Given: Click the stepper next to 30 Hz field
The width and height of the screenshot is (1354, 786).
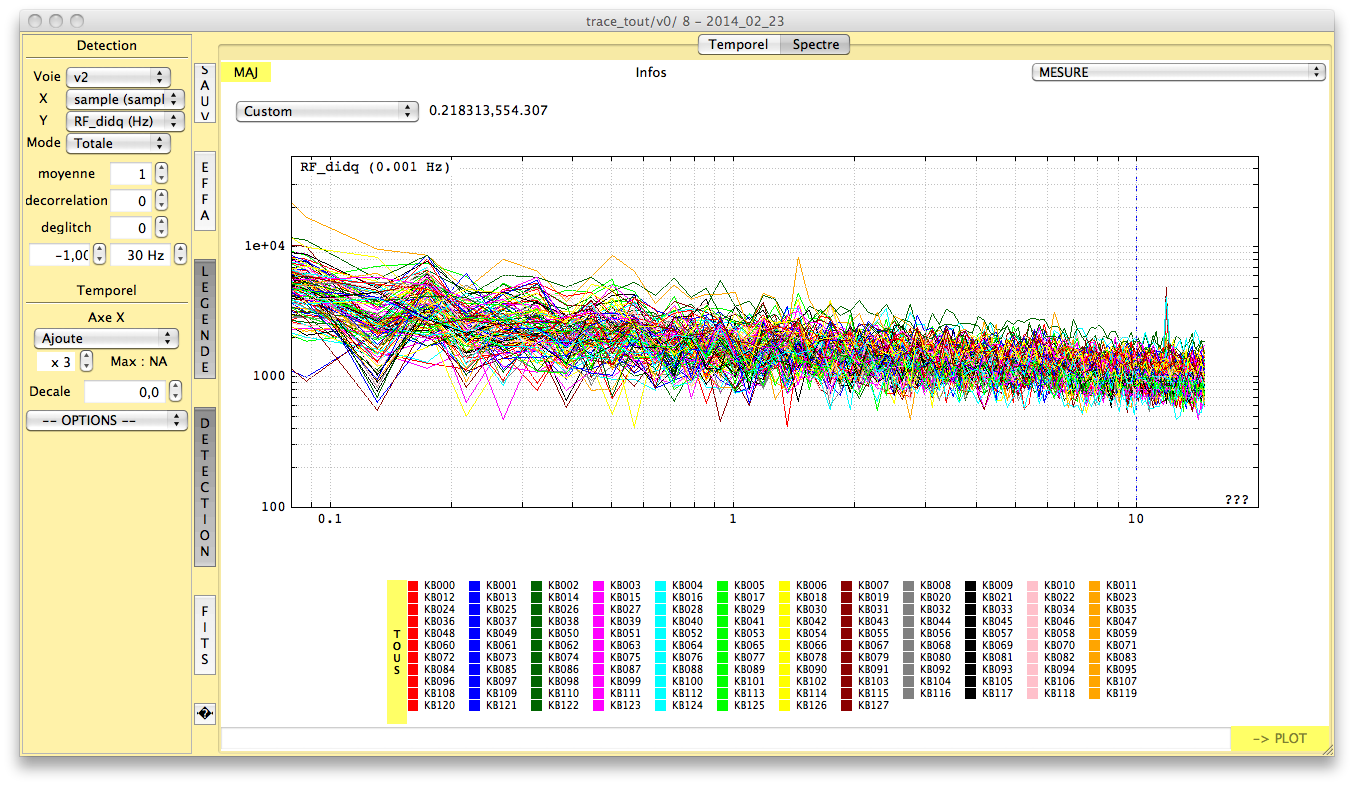Looking at the screenshot, I should click(180, 254).
